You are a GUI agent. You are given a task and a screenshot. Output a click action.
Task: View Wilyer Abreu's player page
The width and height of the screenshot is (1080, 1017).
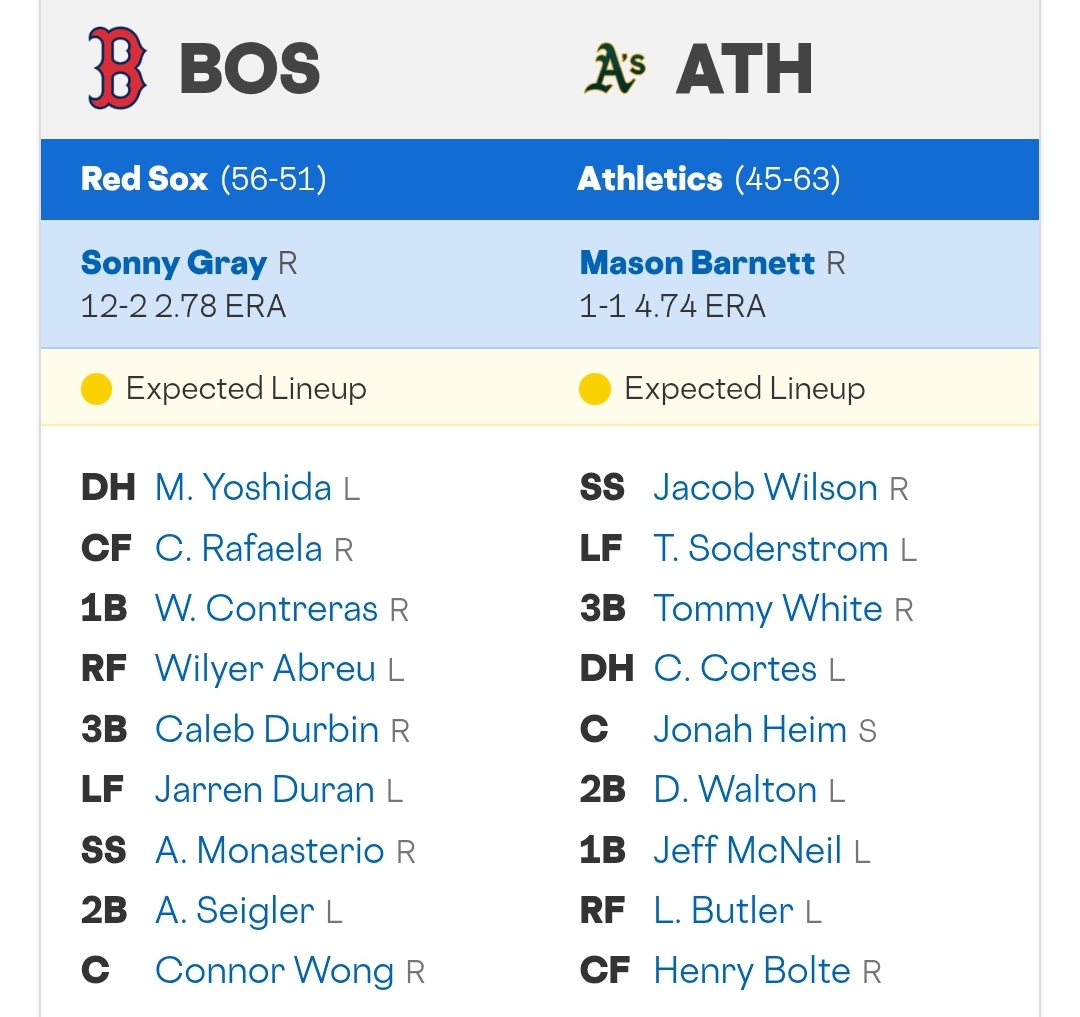(x=265, y=669)
